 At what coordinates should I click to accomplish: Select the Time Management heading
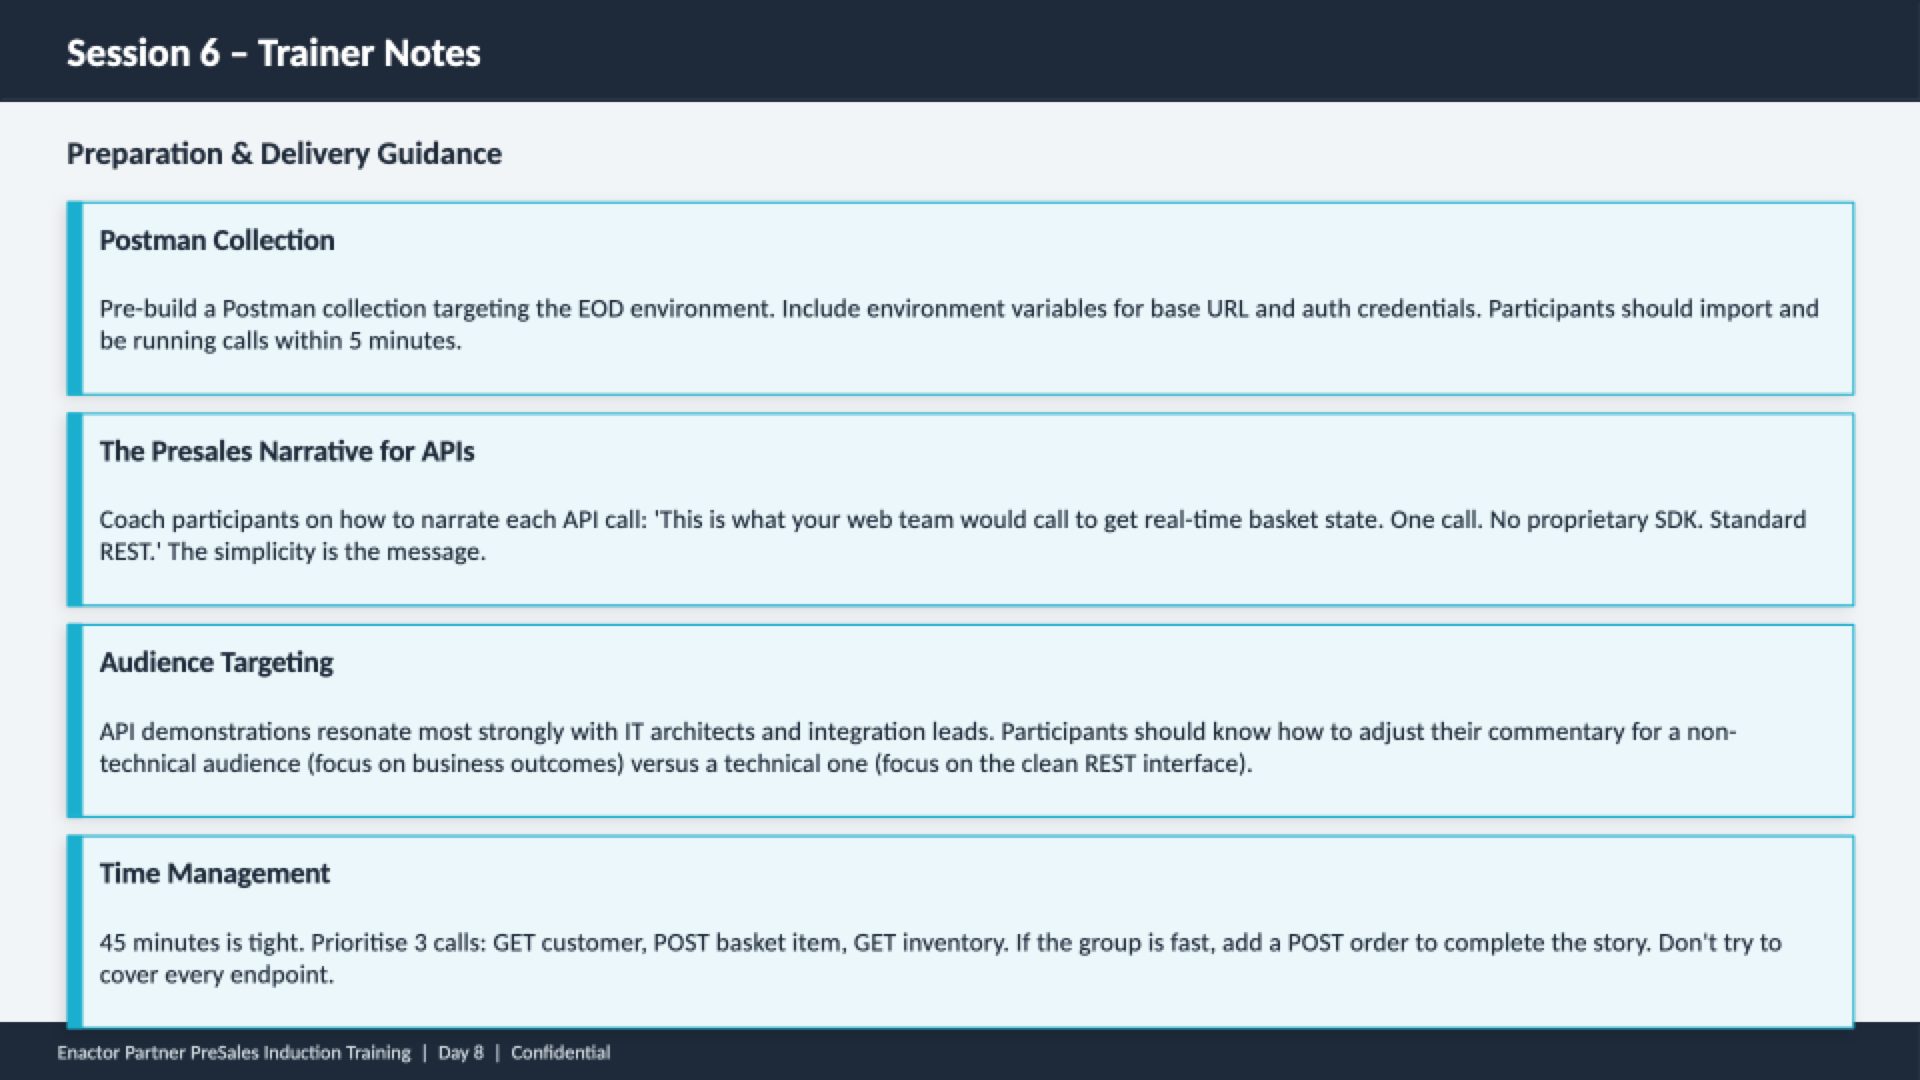214,874
